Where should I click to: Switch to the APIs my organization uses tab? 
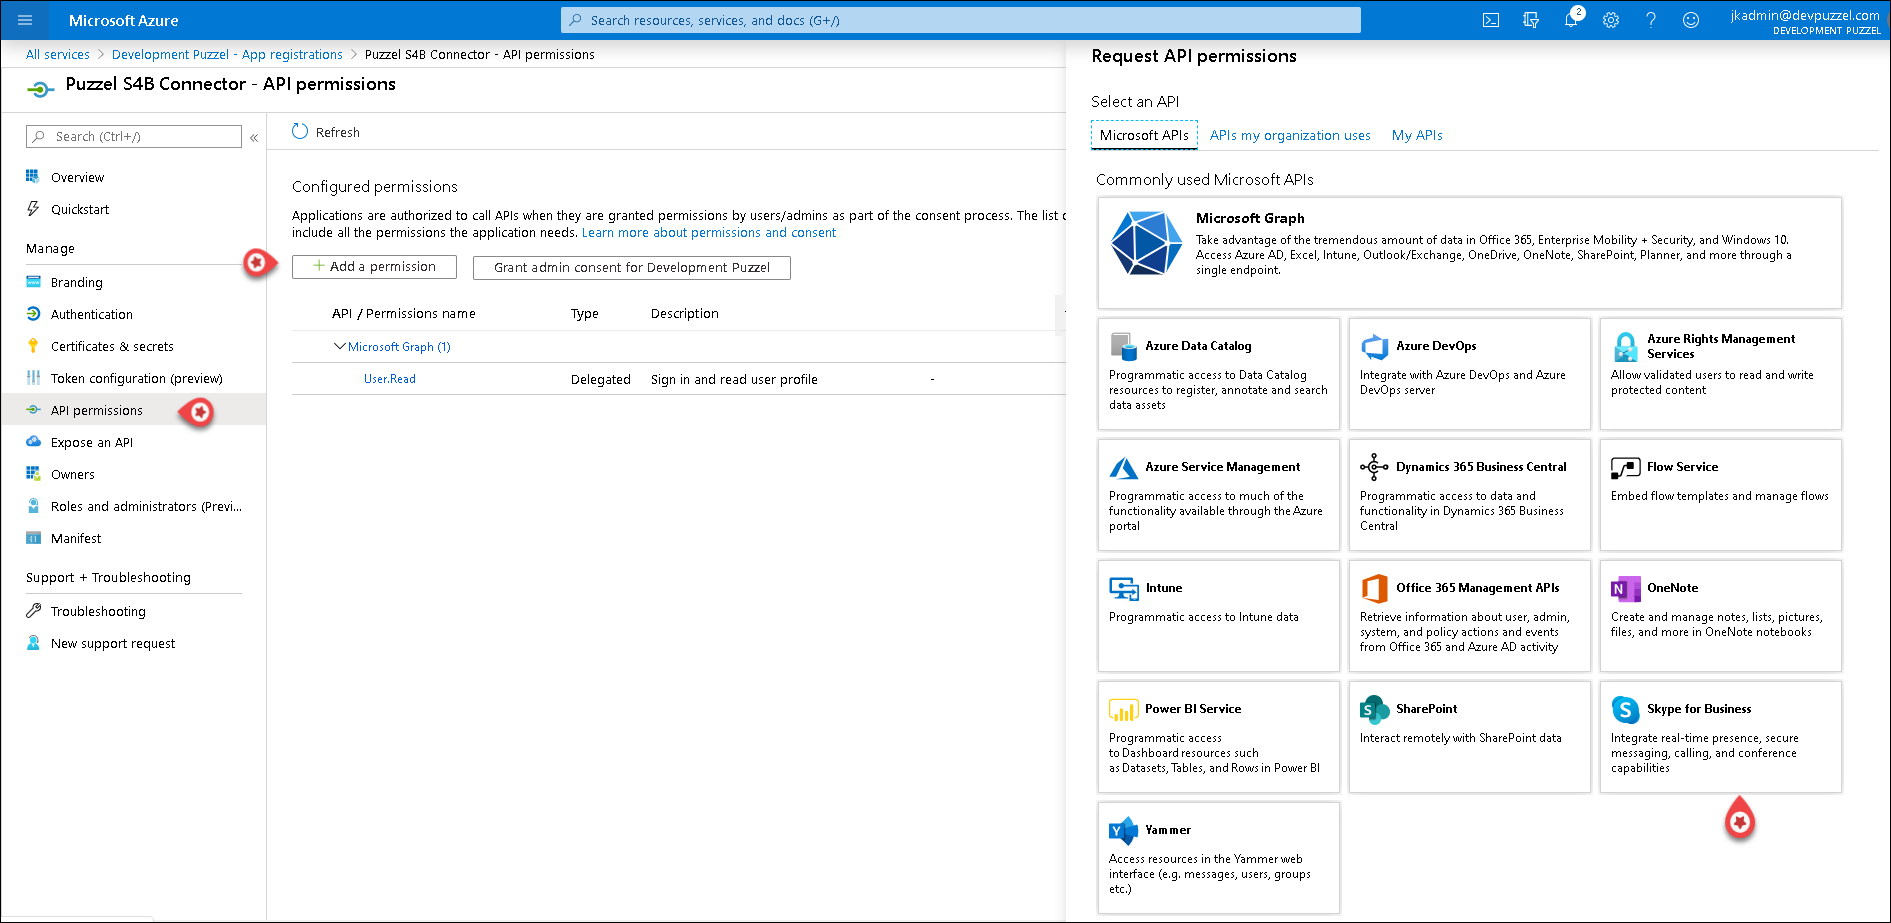1290,136
